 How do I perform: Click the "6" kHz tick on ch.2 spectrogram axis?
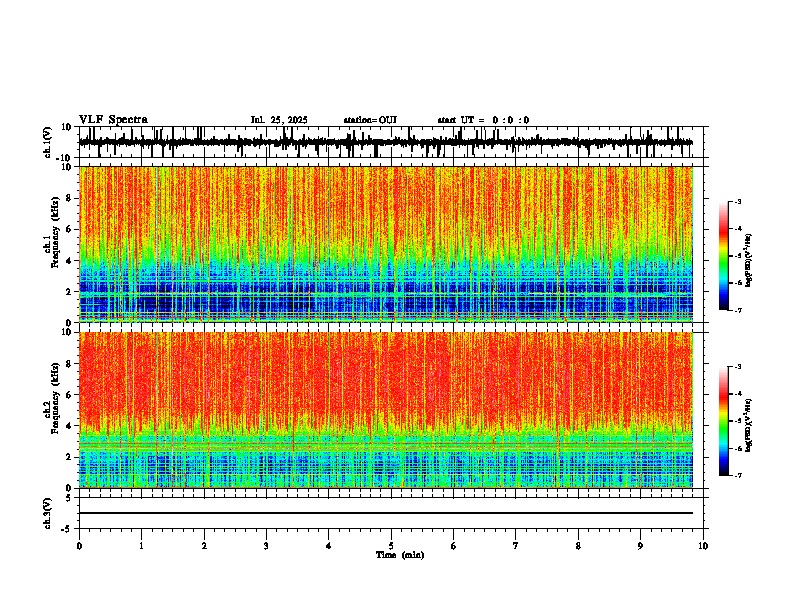69,395
